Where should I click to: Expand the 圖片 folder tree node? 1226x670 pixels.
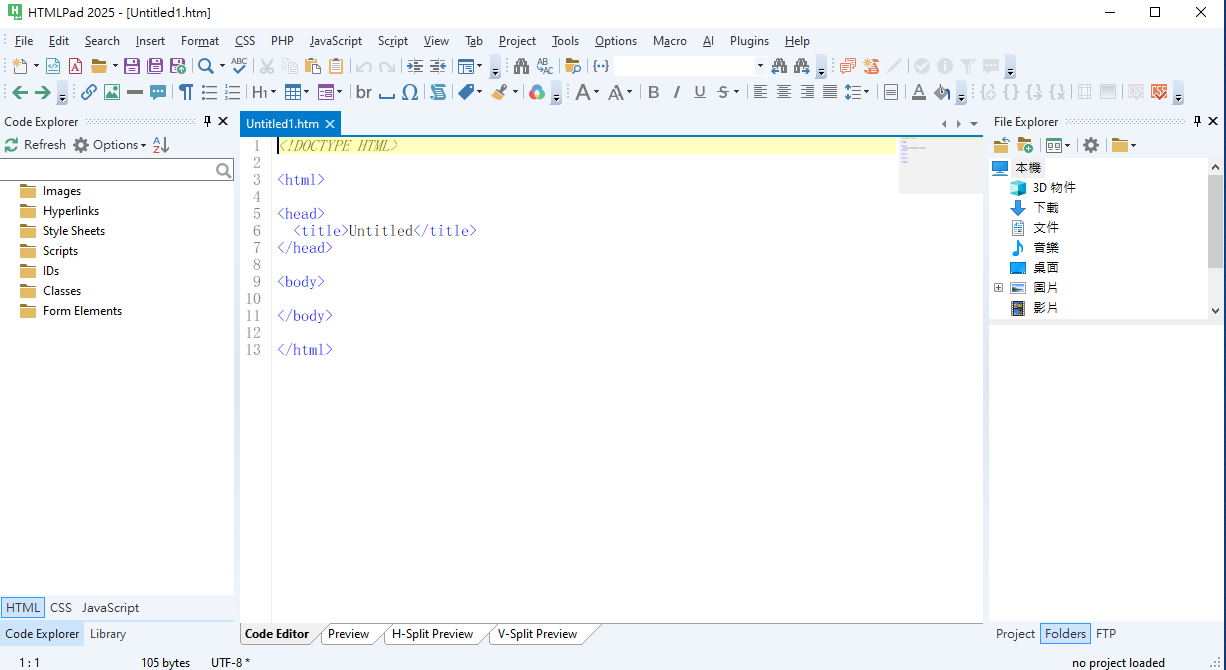(x=998, y=288)
